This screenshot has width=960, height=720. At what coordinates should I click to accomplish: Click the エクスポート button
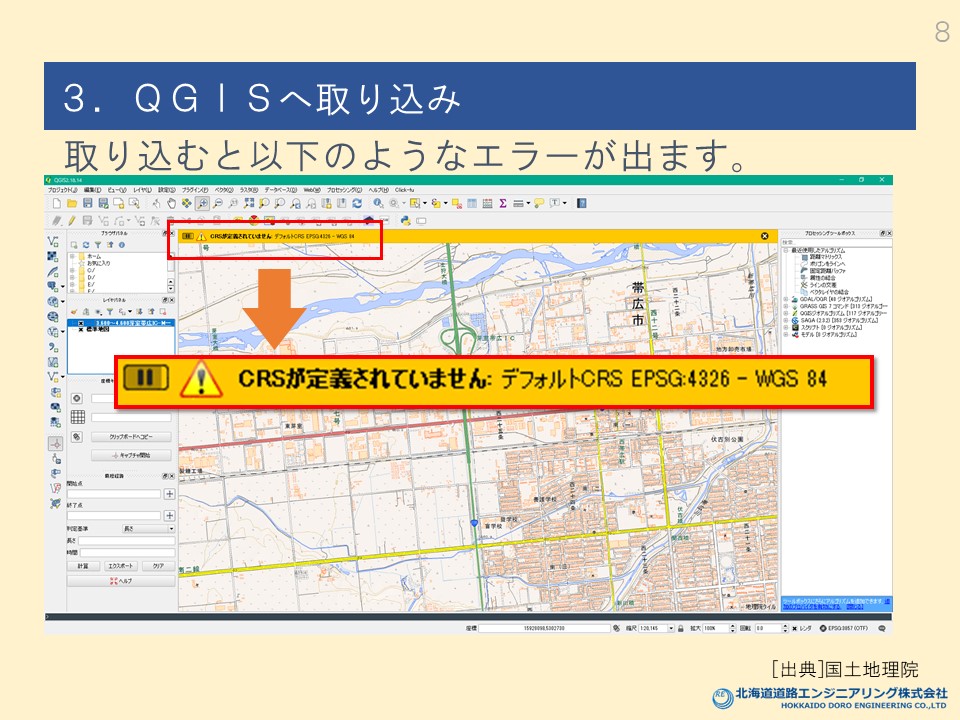tap(121, 566)
